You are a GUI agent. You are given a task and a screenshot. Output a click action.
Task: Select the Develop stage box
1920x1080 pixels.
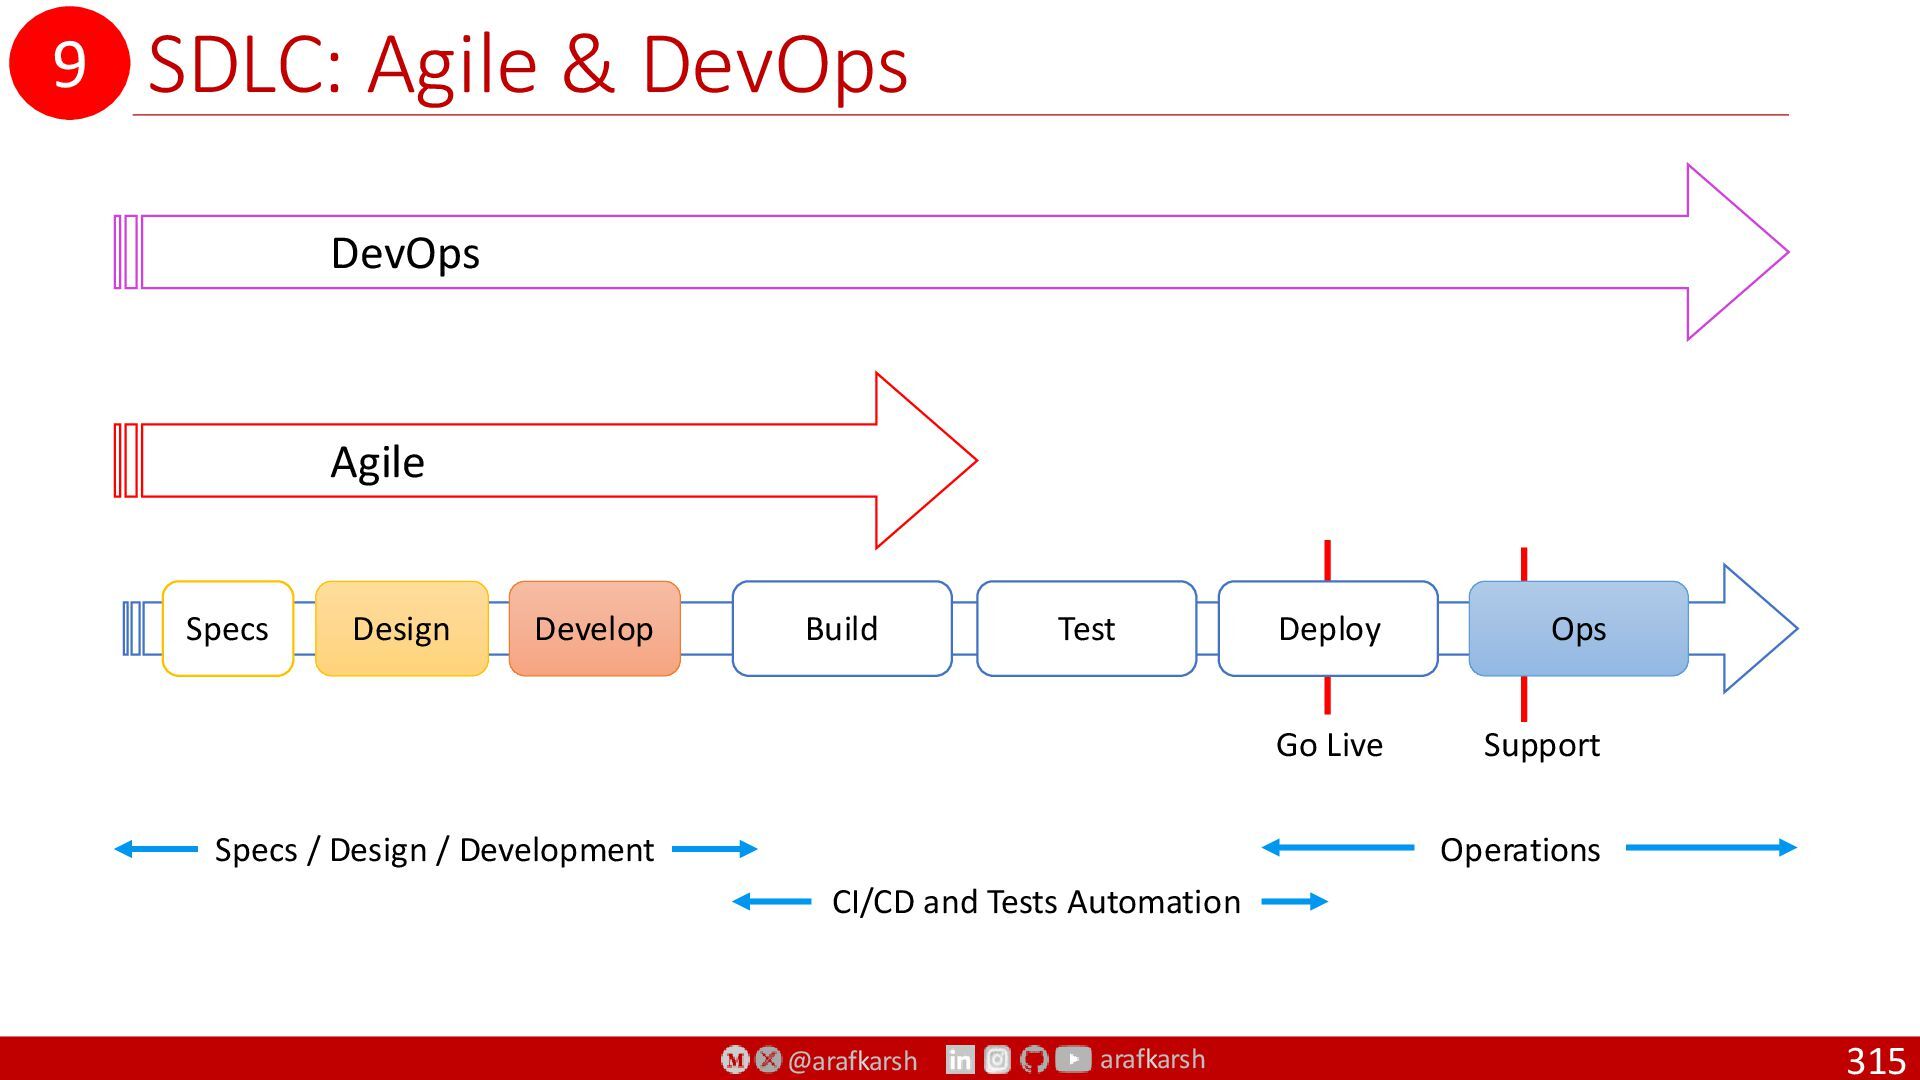(x=595, y=629)
